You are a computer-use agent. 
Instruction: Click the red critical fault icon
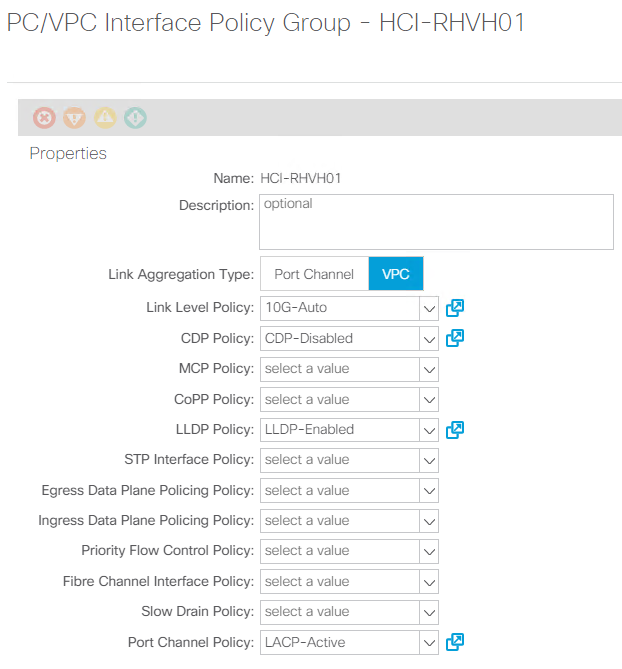pyautogui.click(x=44, y=118)
